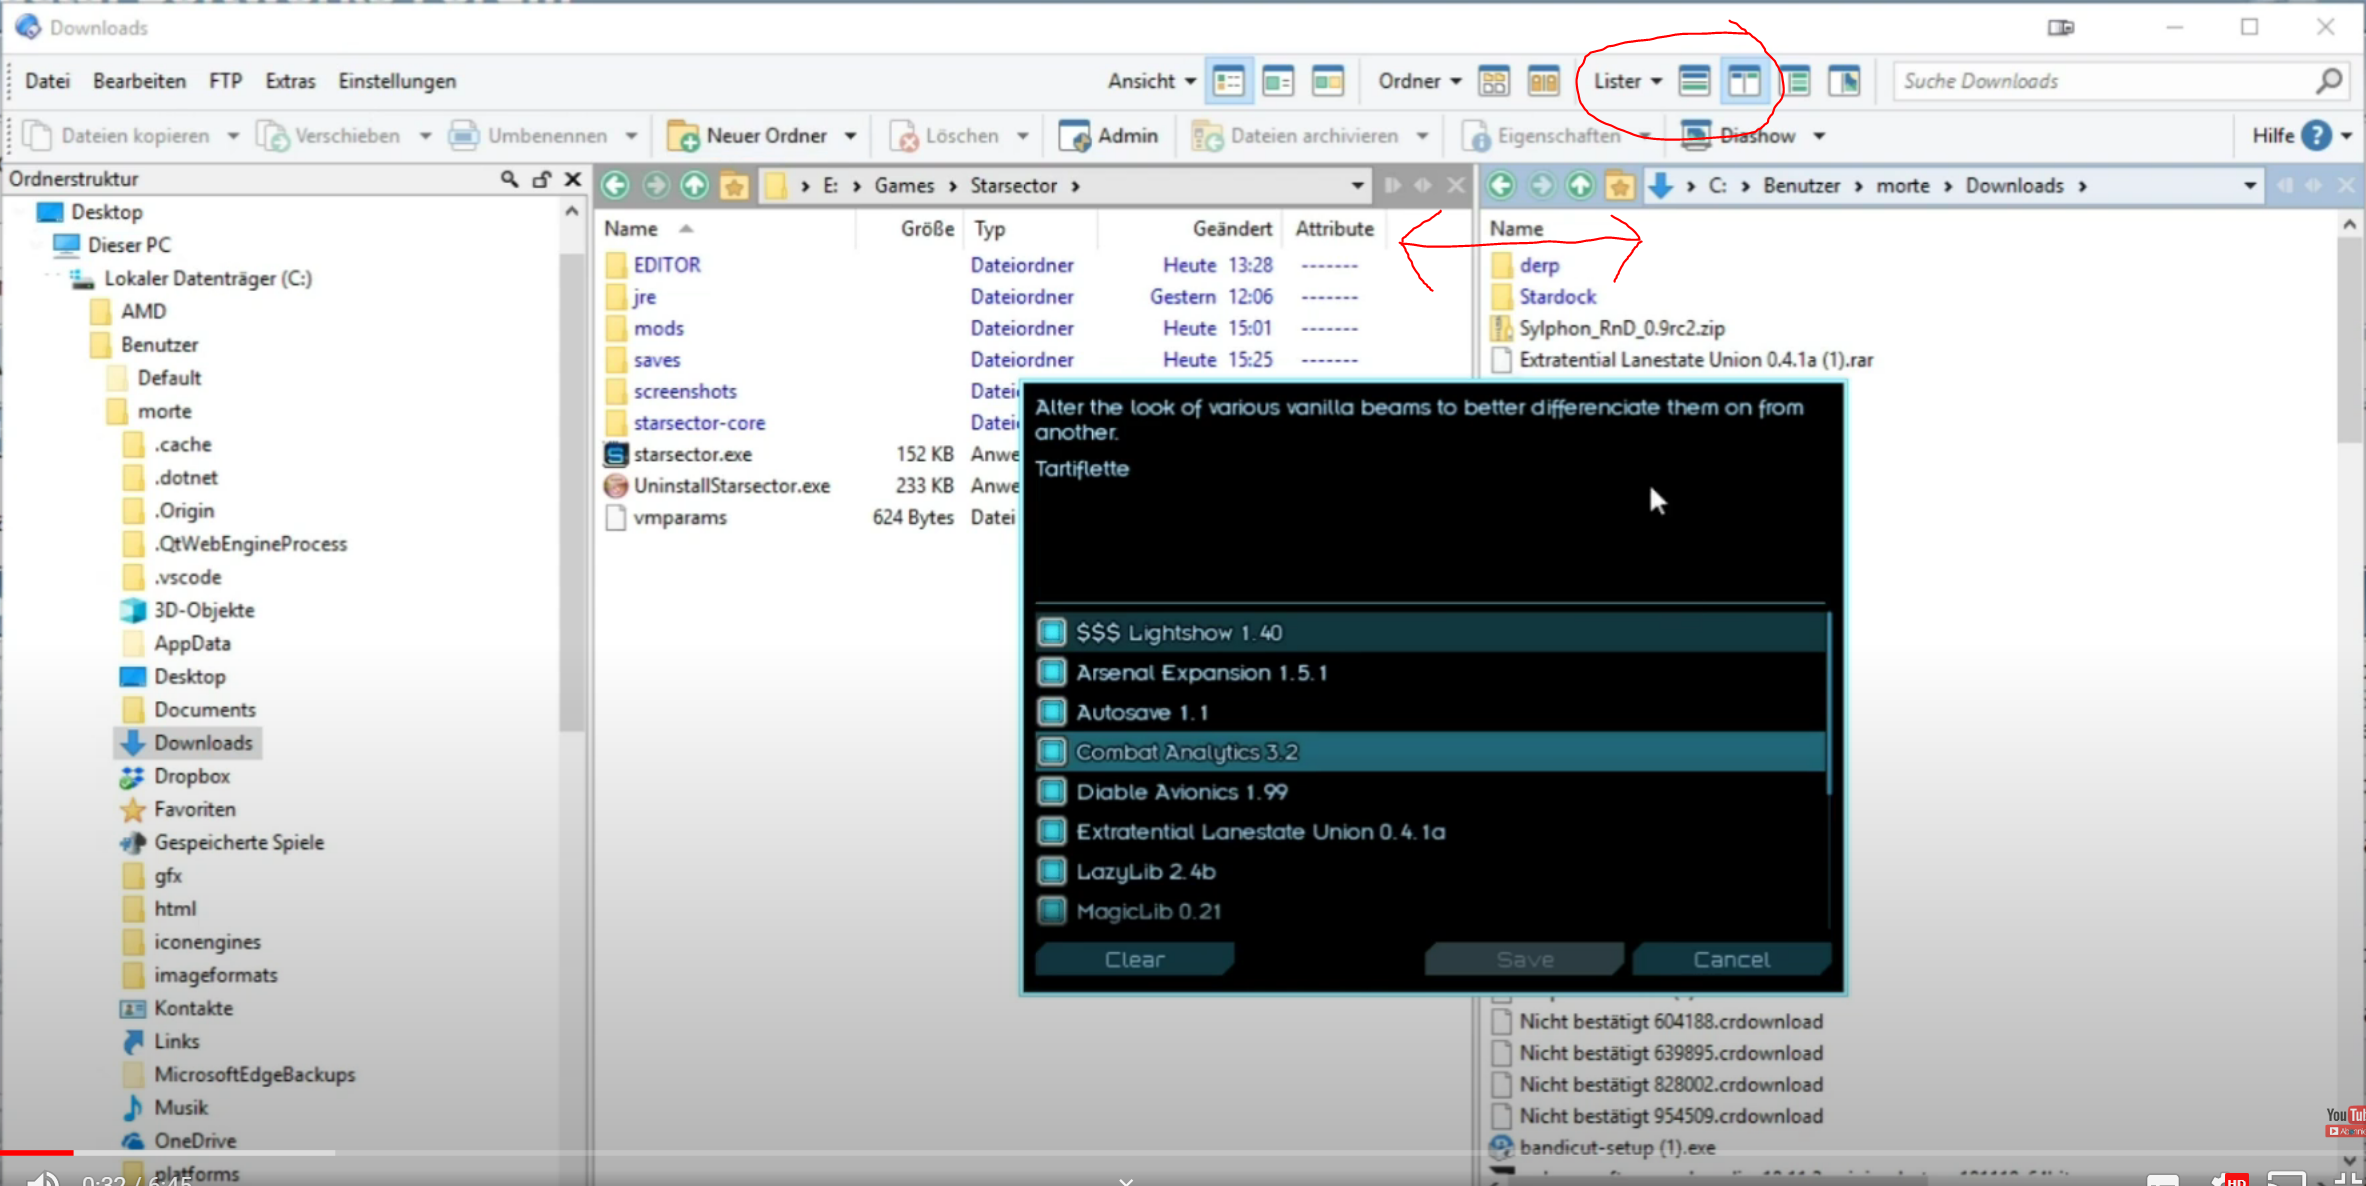
Task: Disable the LazyLib 2.4b mod checkbox
Action: [1052, 872]
